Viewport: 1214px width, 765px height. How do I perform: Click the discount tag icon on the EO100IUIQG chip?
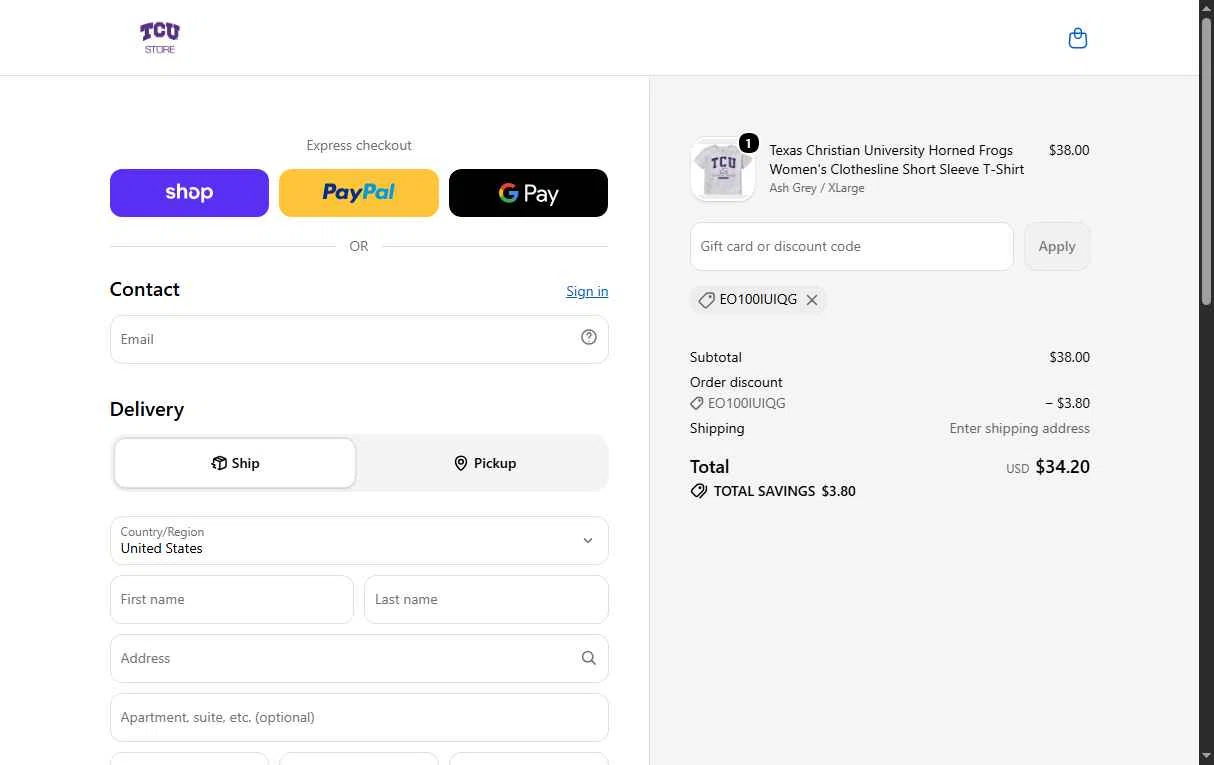click(706, 300)
